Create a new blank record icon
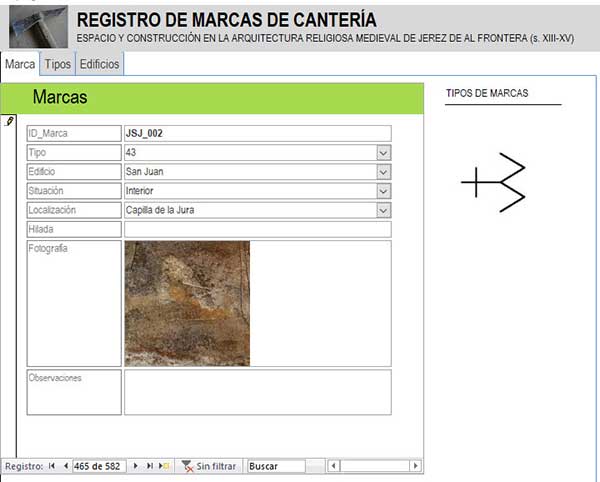Viewport: 600px width, 482px height. [164, 466]
